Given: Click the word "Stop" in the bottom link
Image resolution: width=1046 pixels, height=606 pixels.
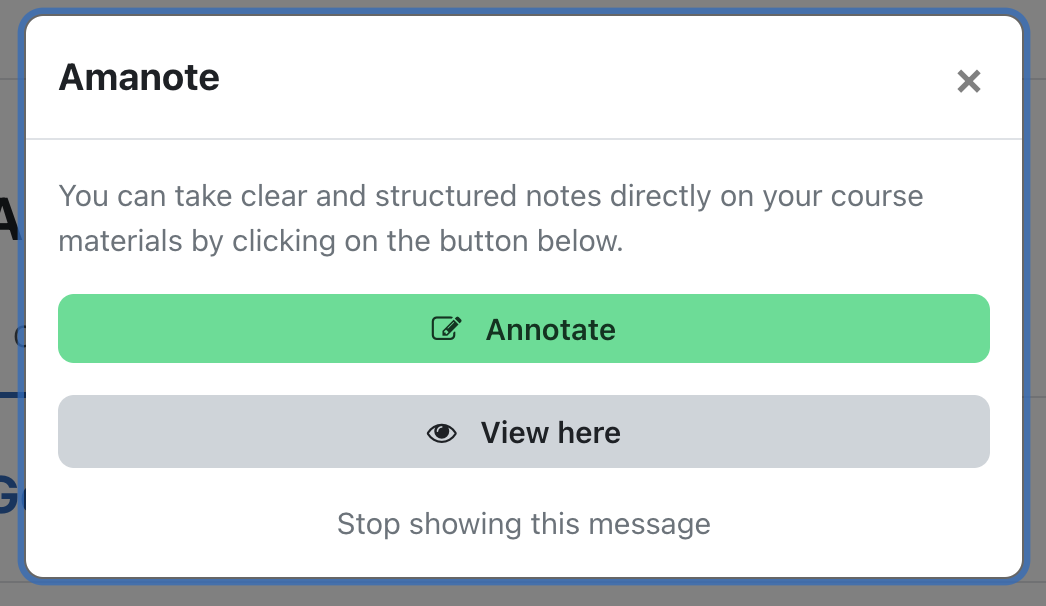Looking at the screenshot, I should (369, 524).
